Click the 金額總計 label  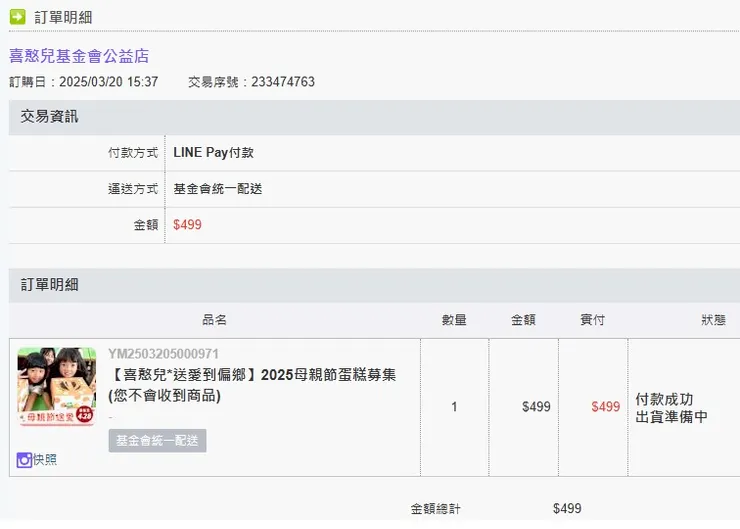[x=435, y=509]
